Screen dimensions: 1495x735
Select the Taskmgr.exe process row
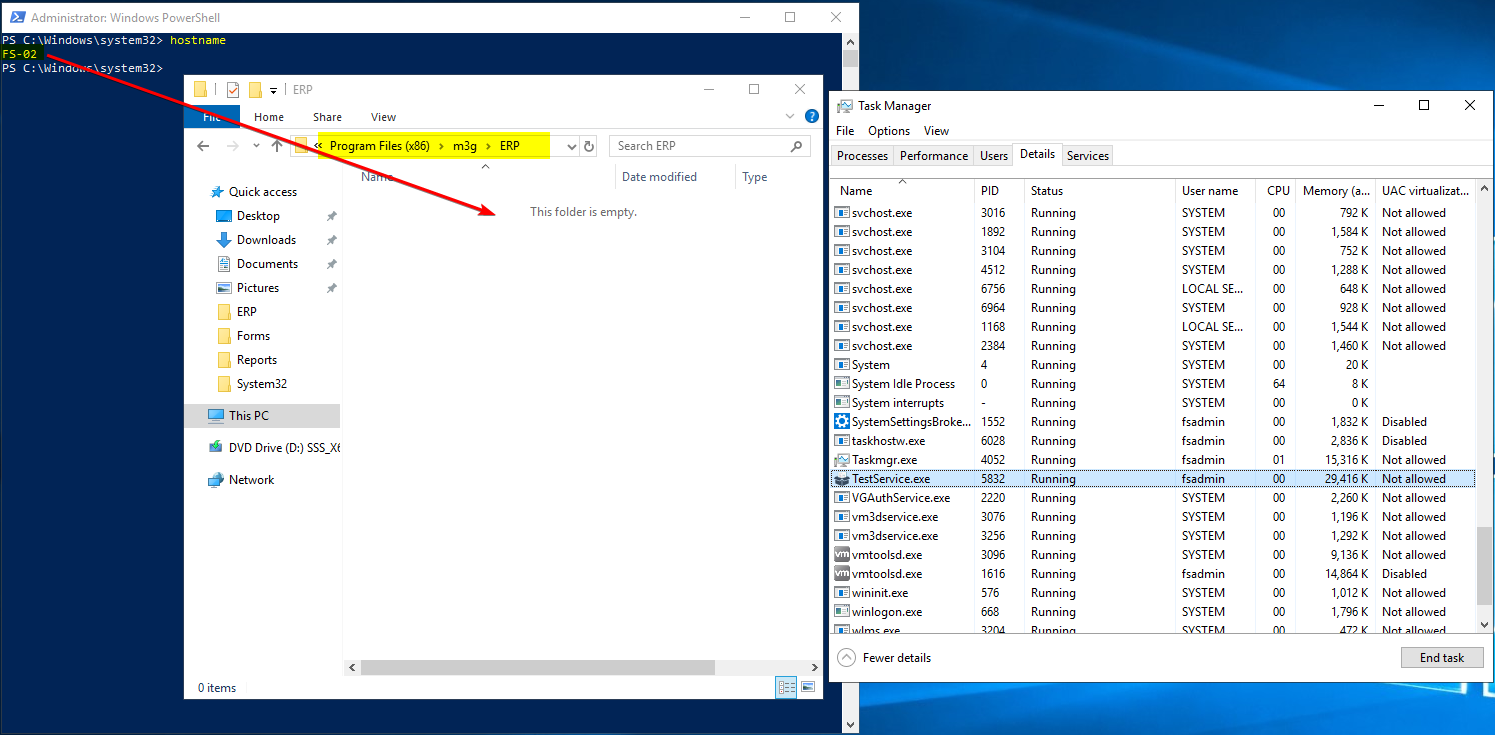click(1154, 460)
